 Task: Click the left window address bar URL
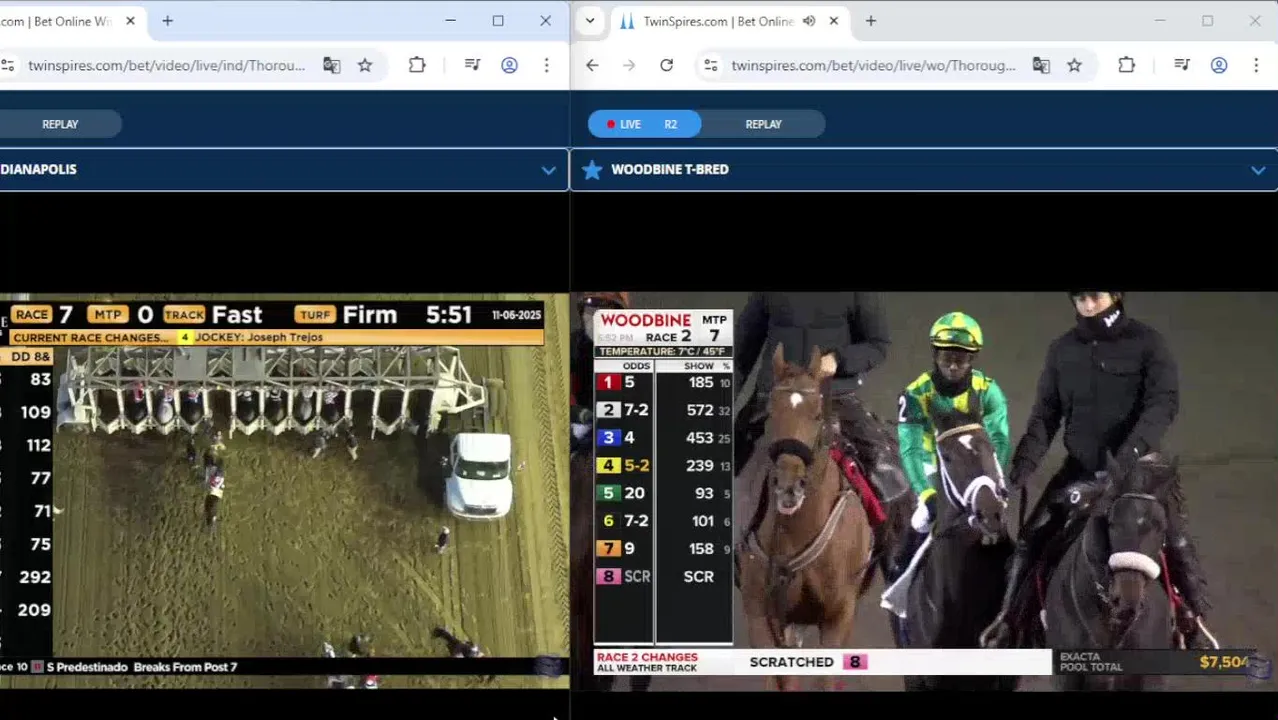(167, 65)
